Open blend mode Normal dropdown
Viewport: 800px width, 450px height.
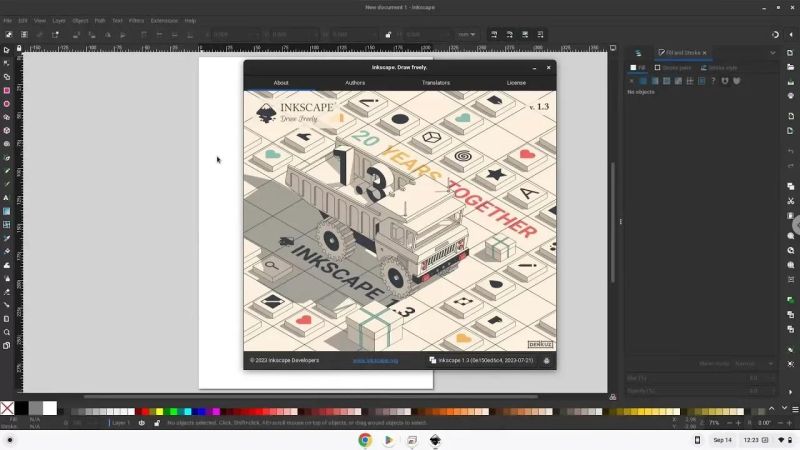pos(754,364)
